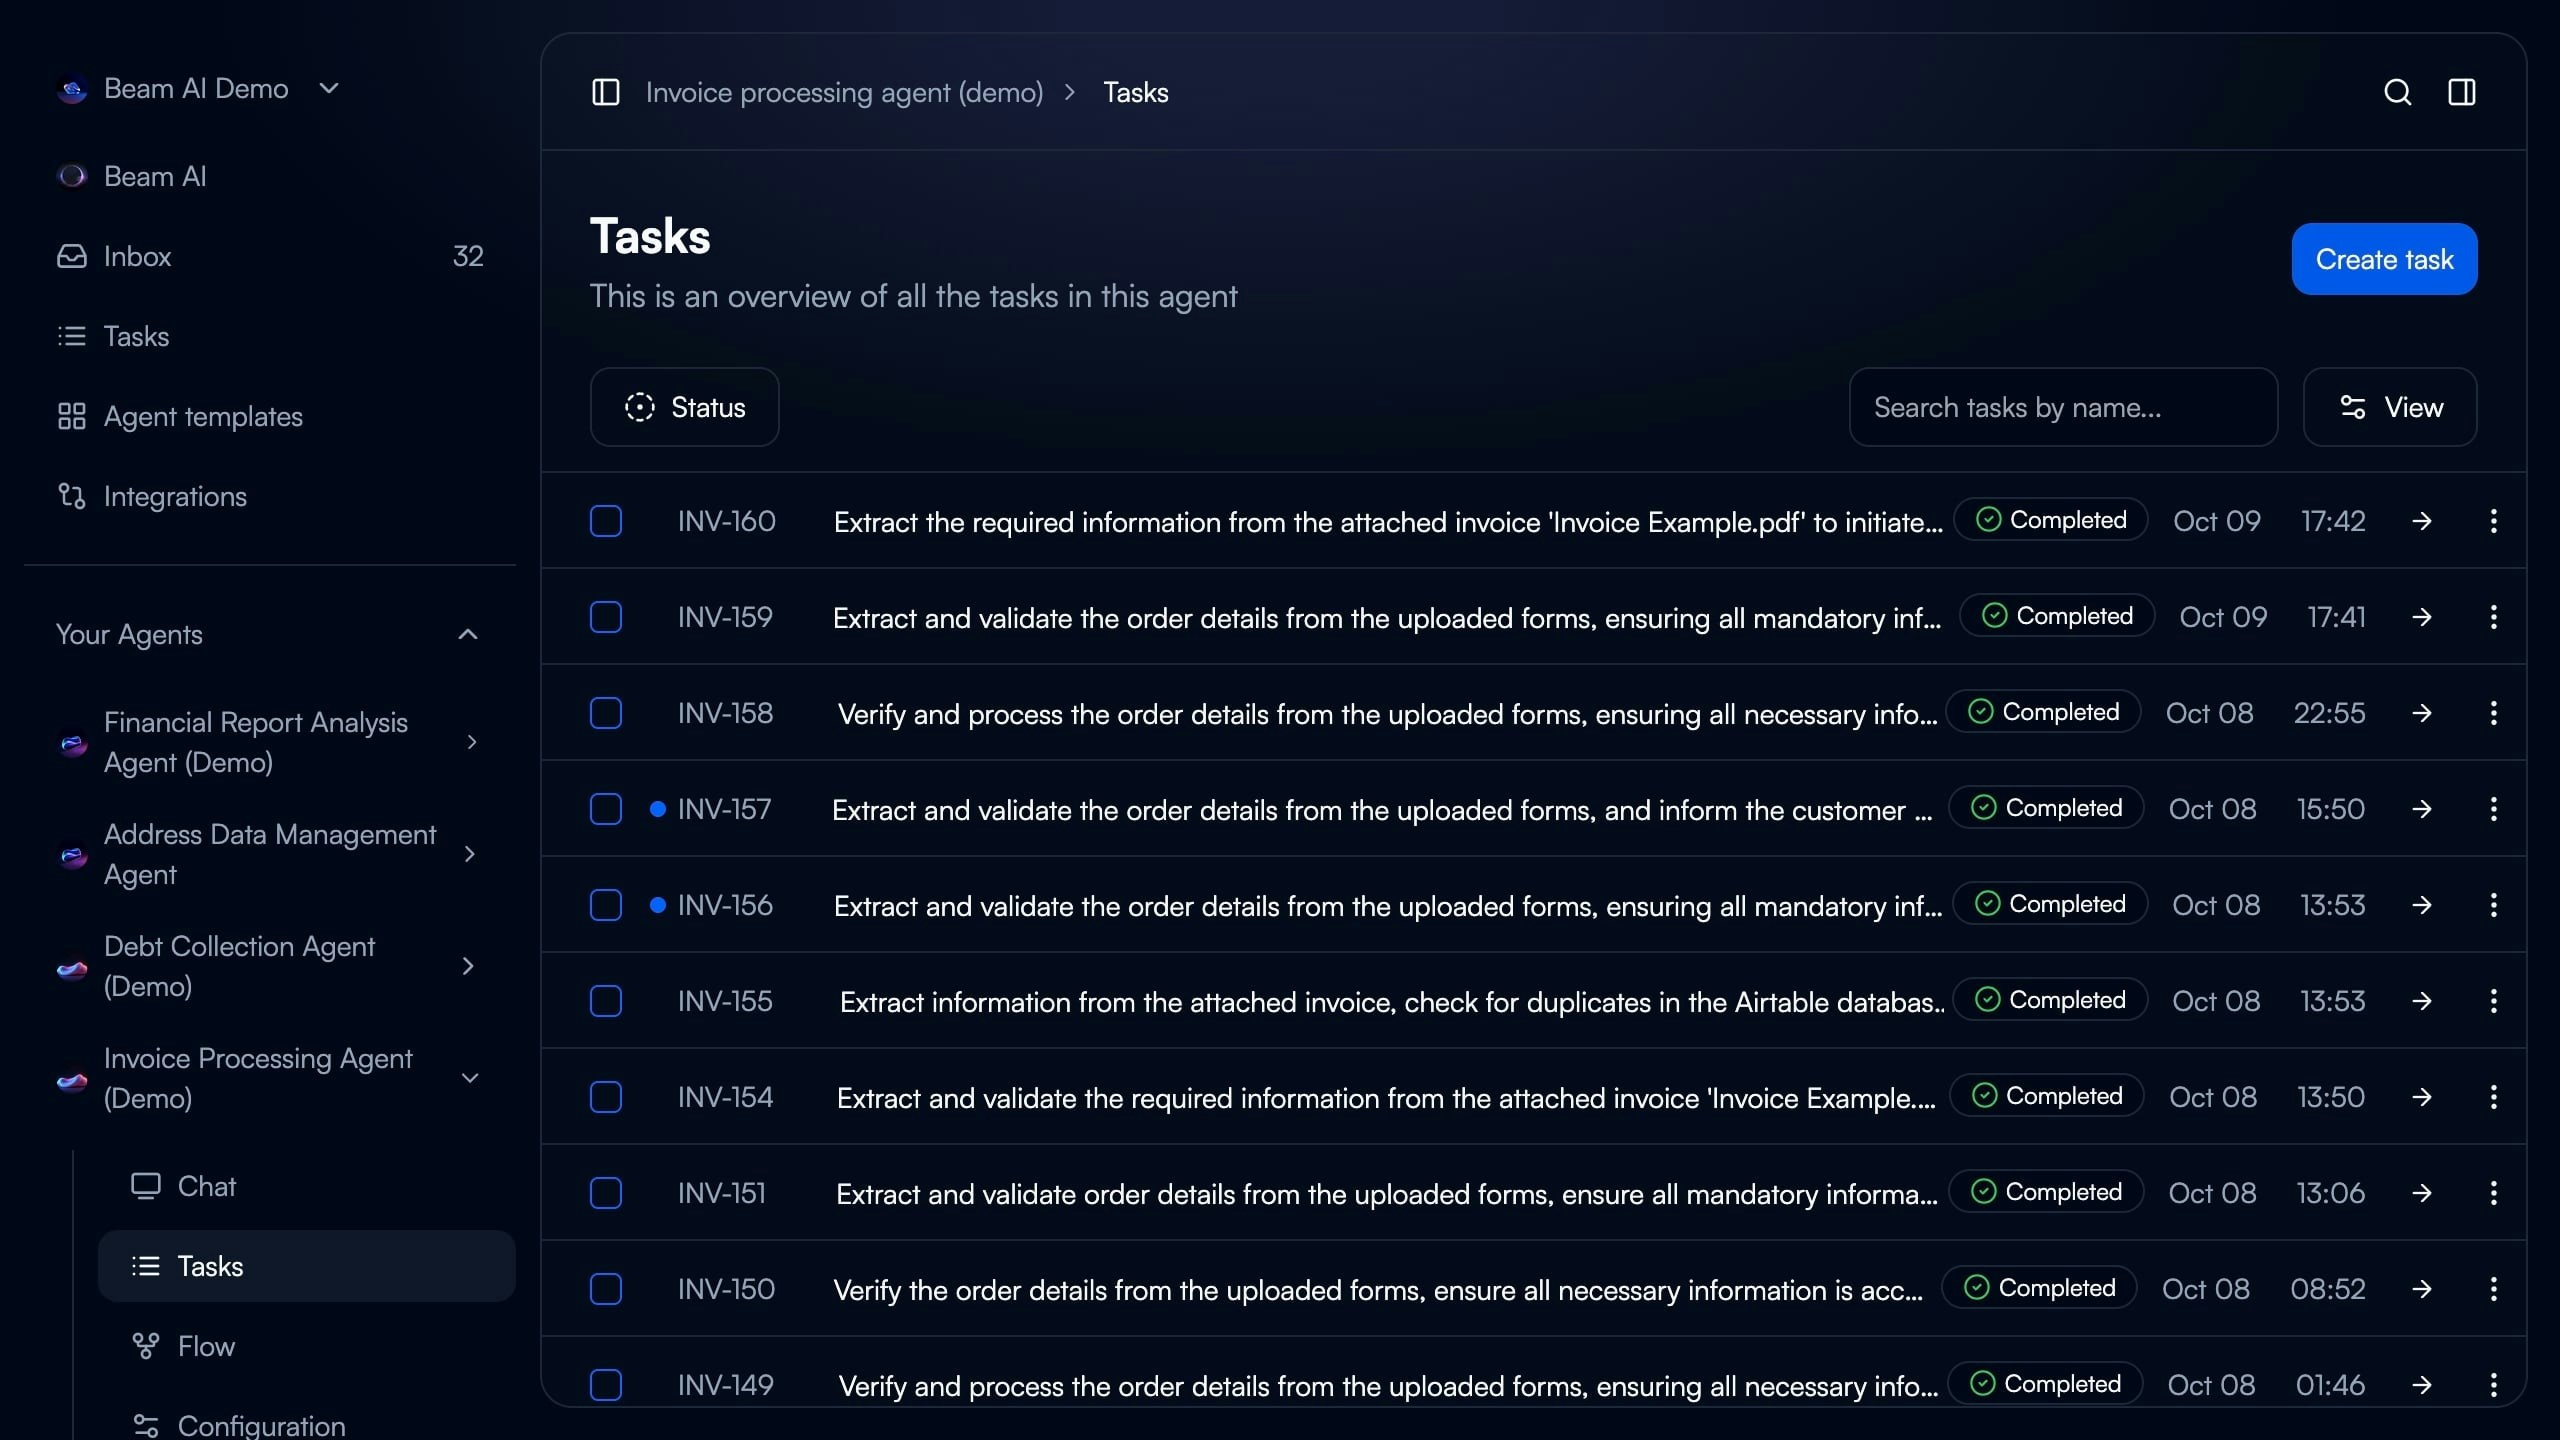Screen dimensions: 2560x1440
Task: Collapse the Your Agents section
Action: [x=467, y=634]
